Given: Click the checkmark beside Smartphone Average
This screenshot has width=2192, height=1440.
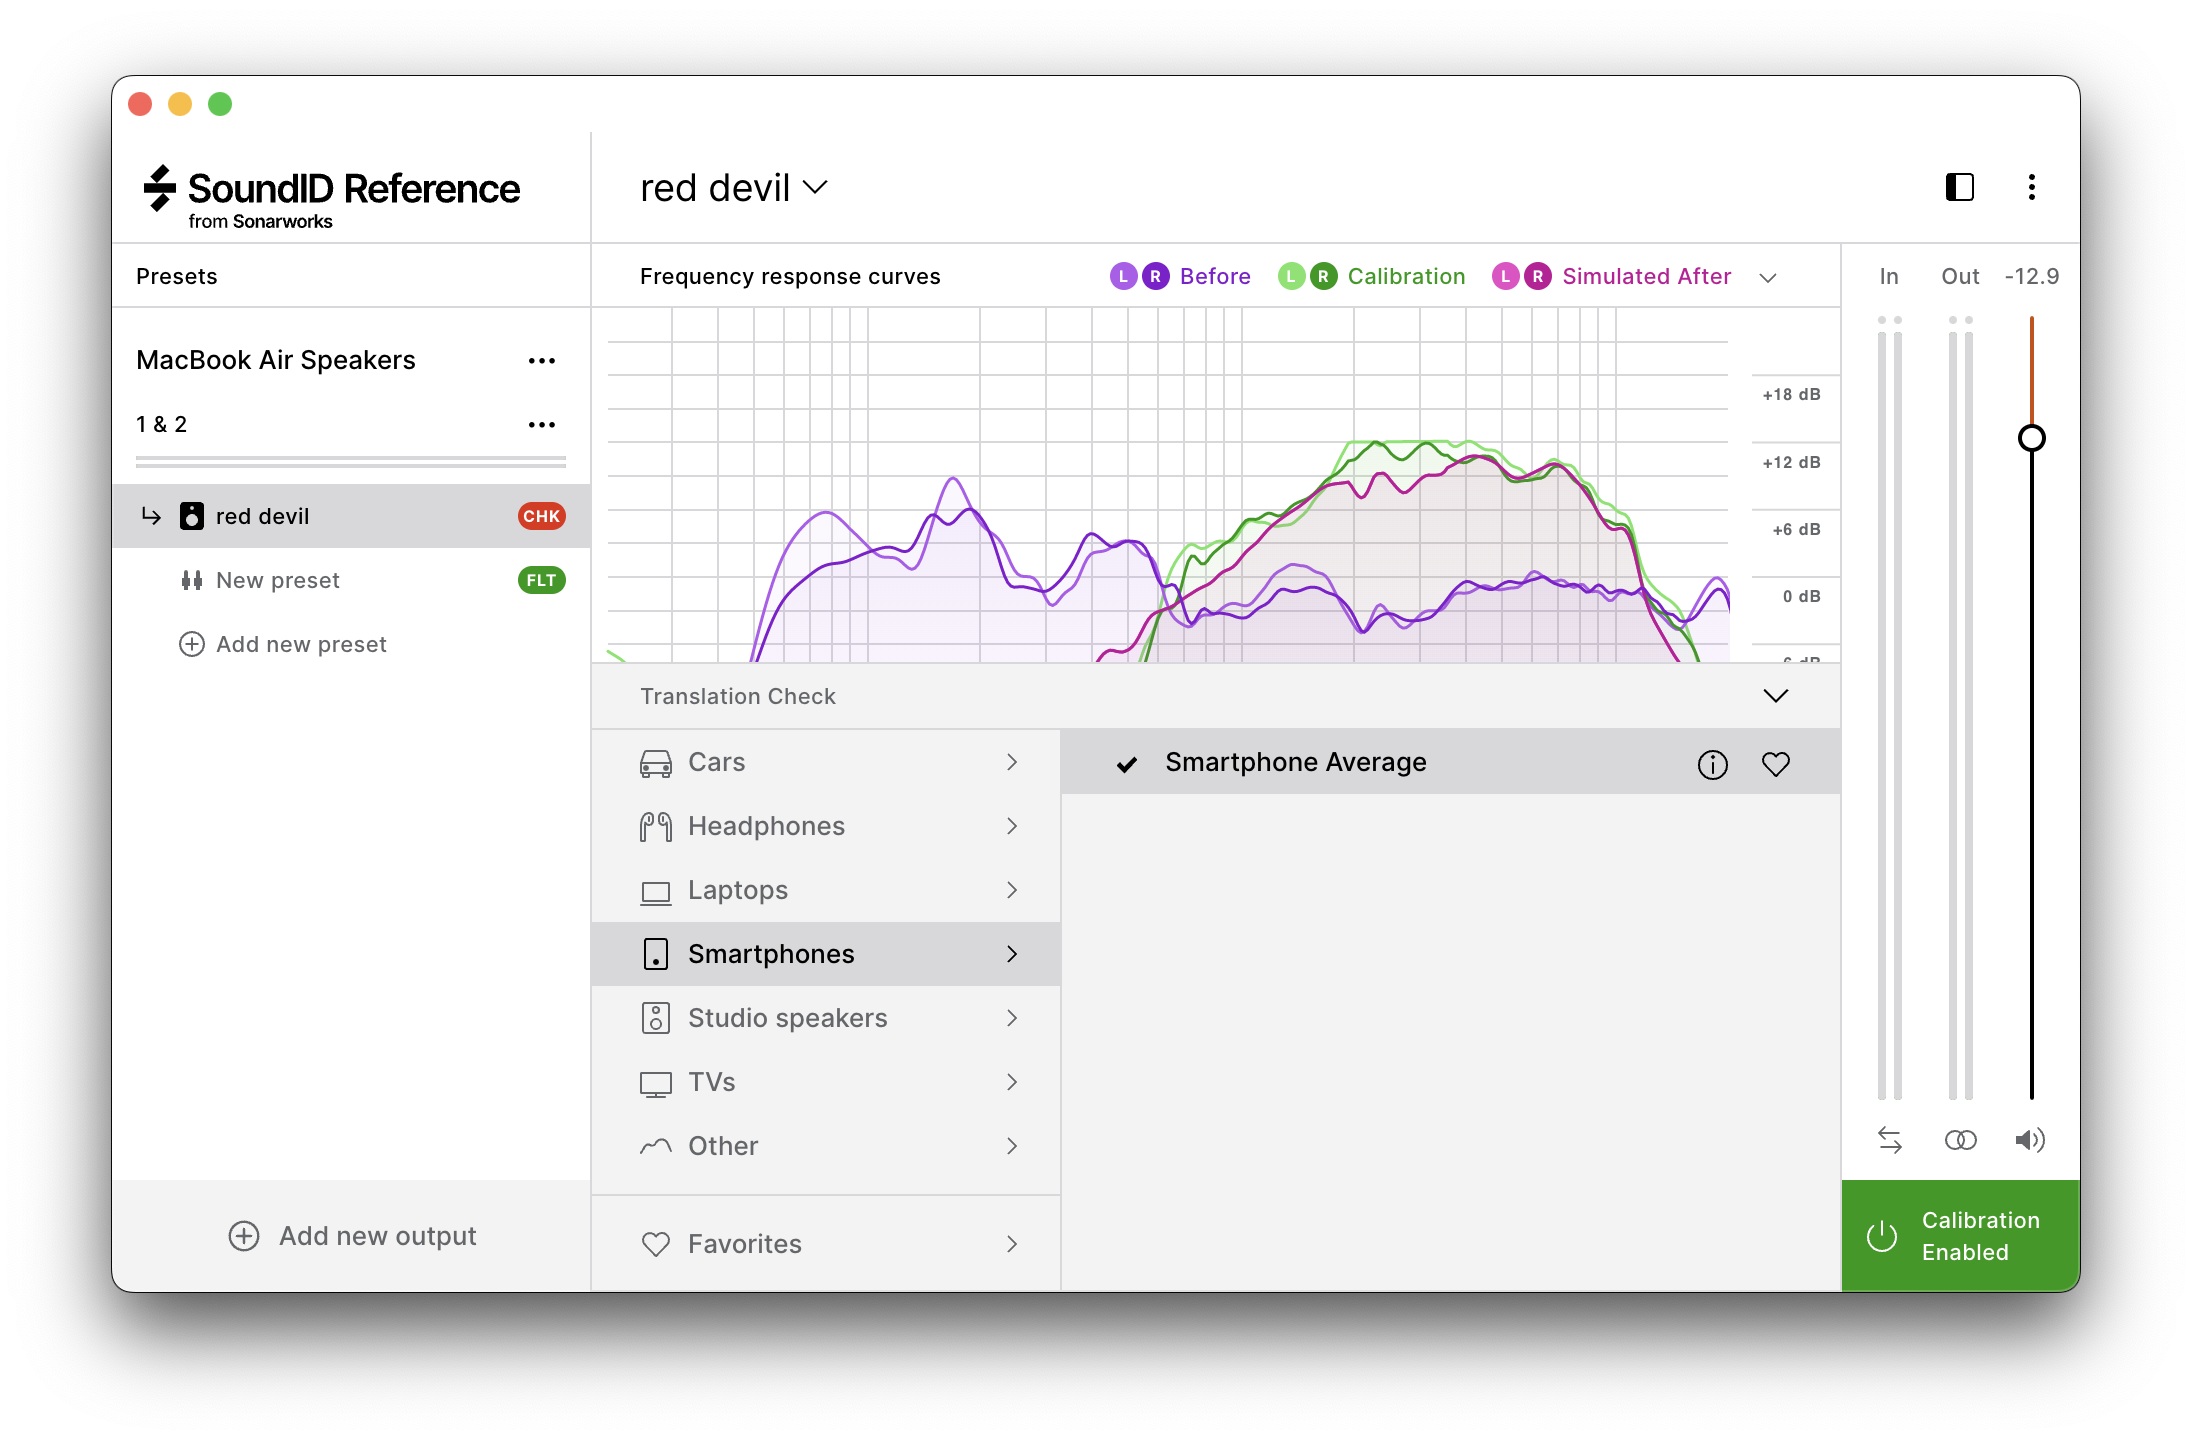Looking at the screenshot, I should coord(1127,764).
